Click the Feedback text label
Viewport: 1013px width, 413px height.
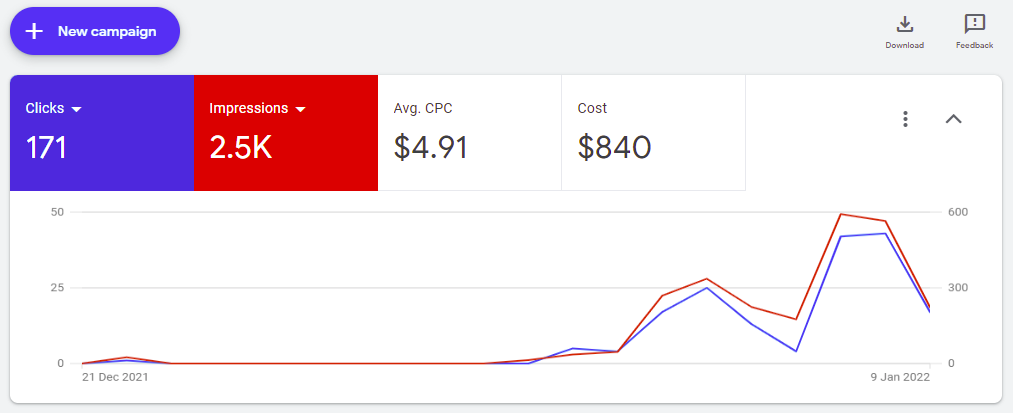click(x=974, y=45)
